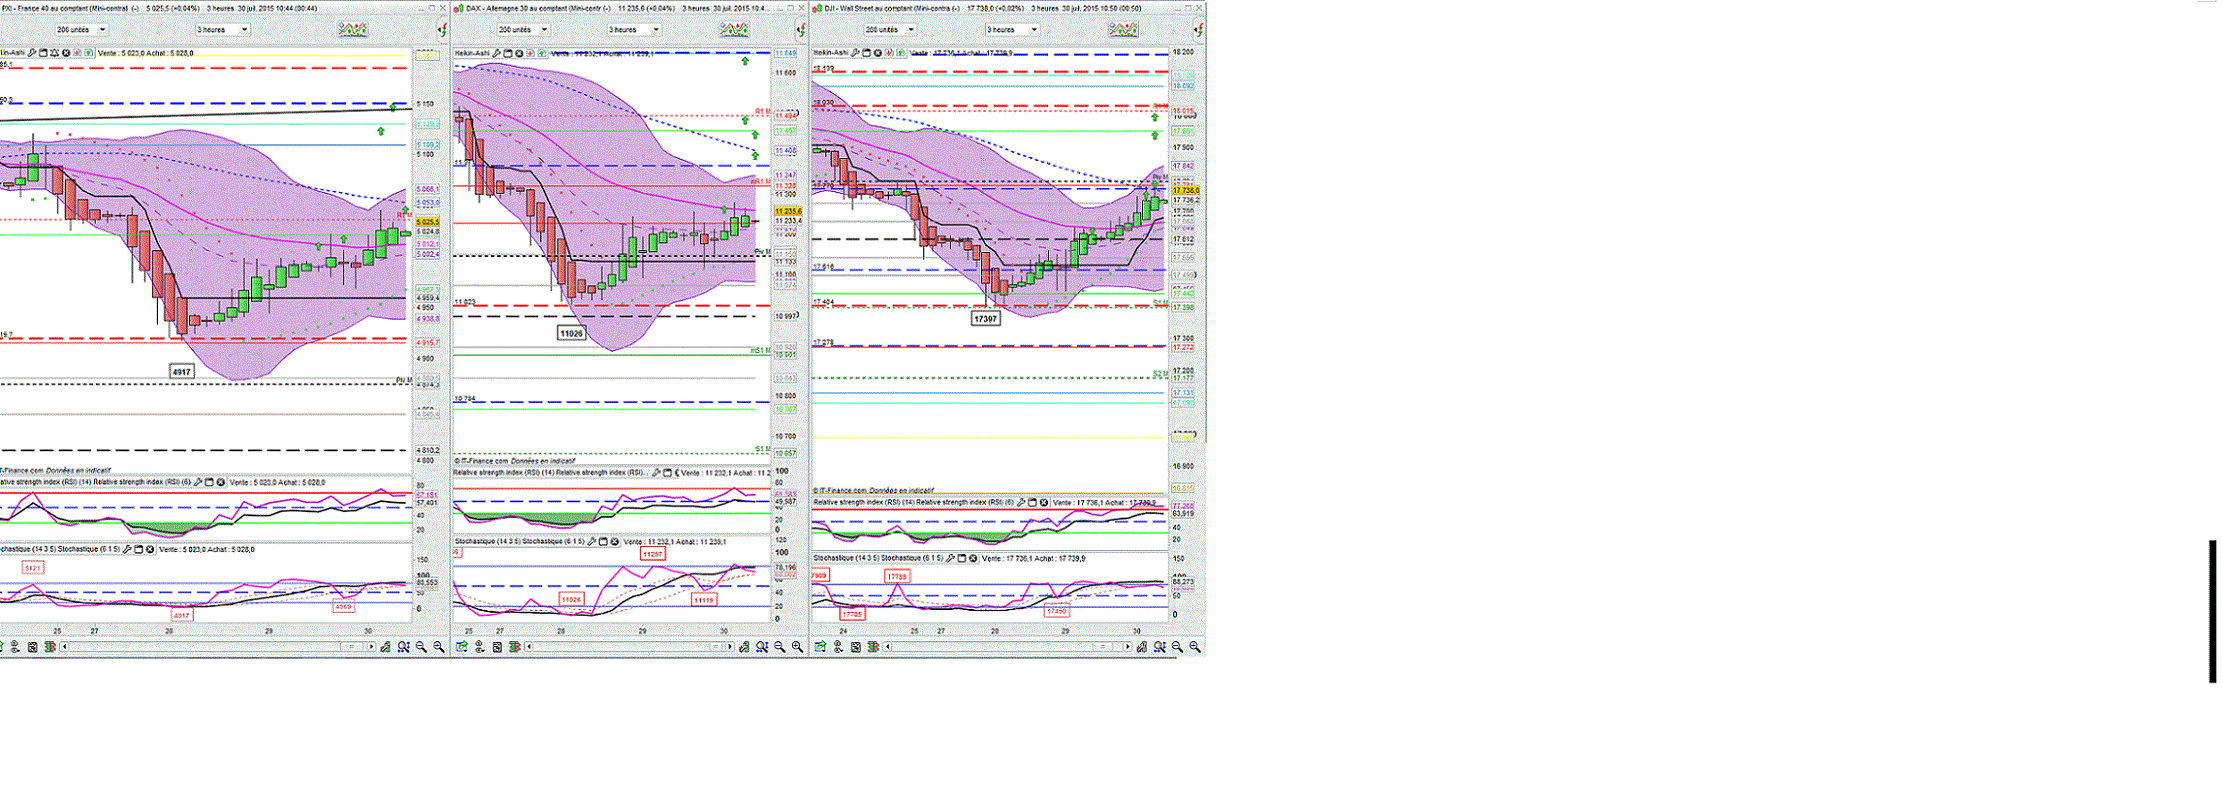Screen dimensions: 2222x803
Task: Zoom out on the Wall Street chart time axis
Action: coord(1177,647)
